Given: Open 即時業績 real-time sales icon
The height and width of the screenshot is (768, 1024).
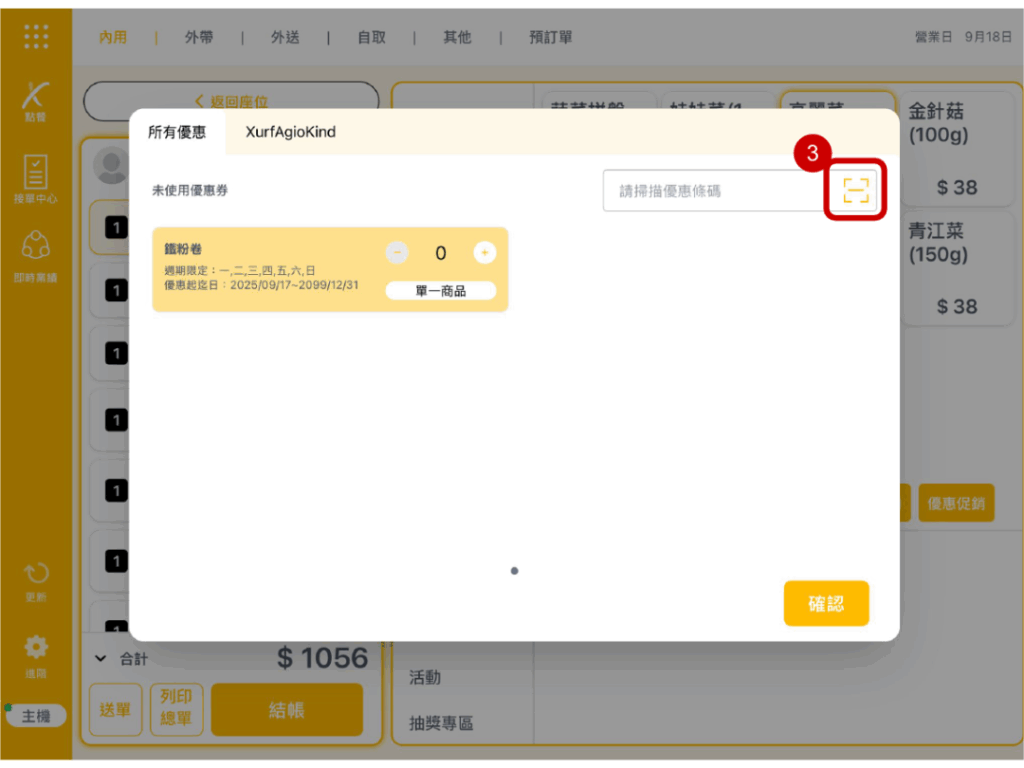Looking at the screenshot, I should click(x=36, y=256).
